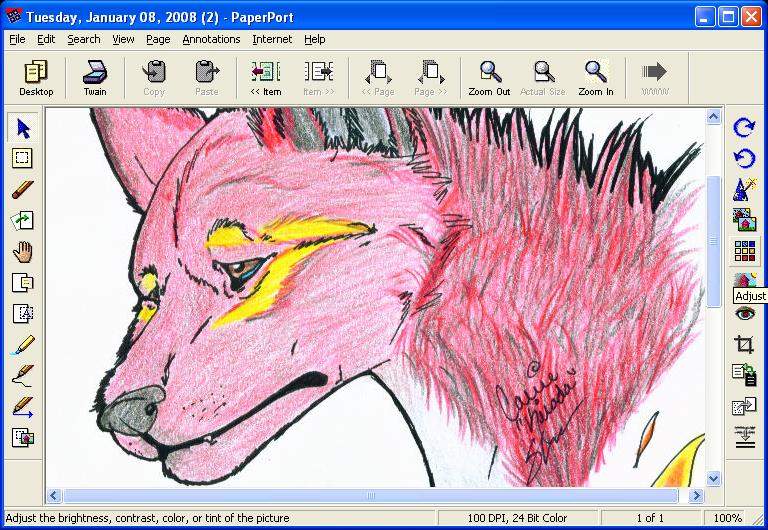Click the "1 of 1" page indicator
The height and width of the screenshot is (530, 768).
[x=650, y=518]
